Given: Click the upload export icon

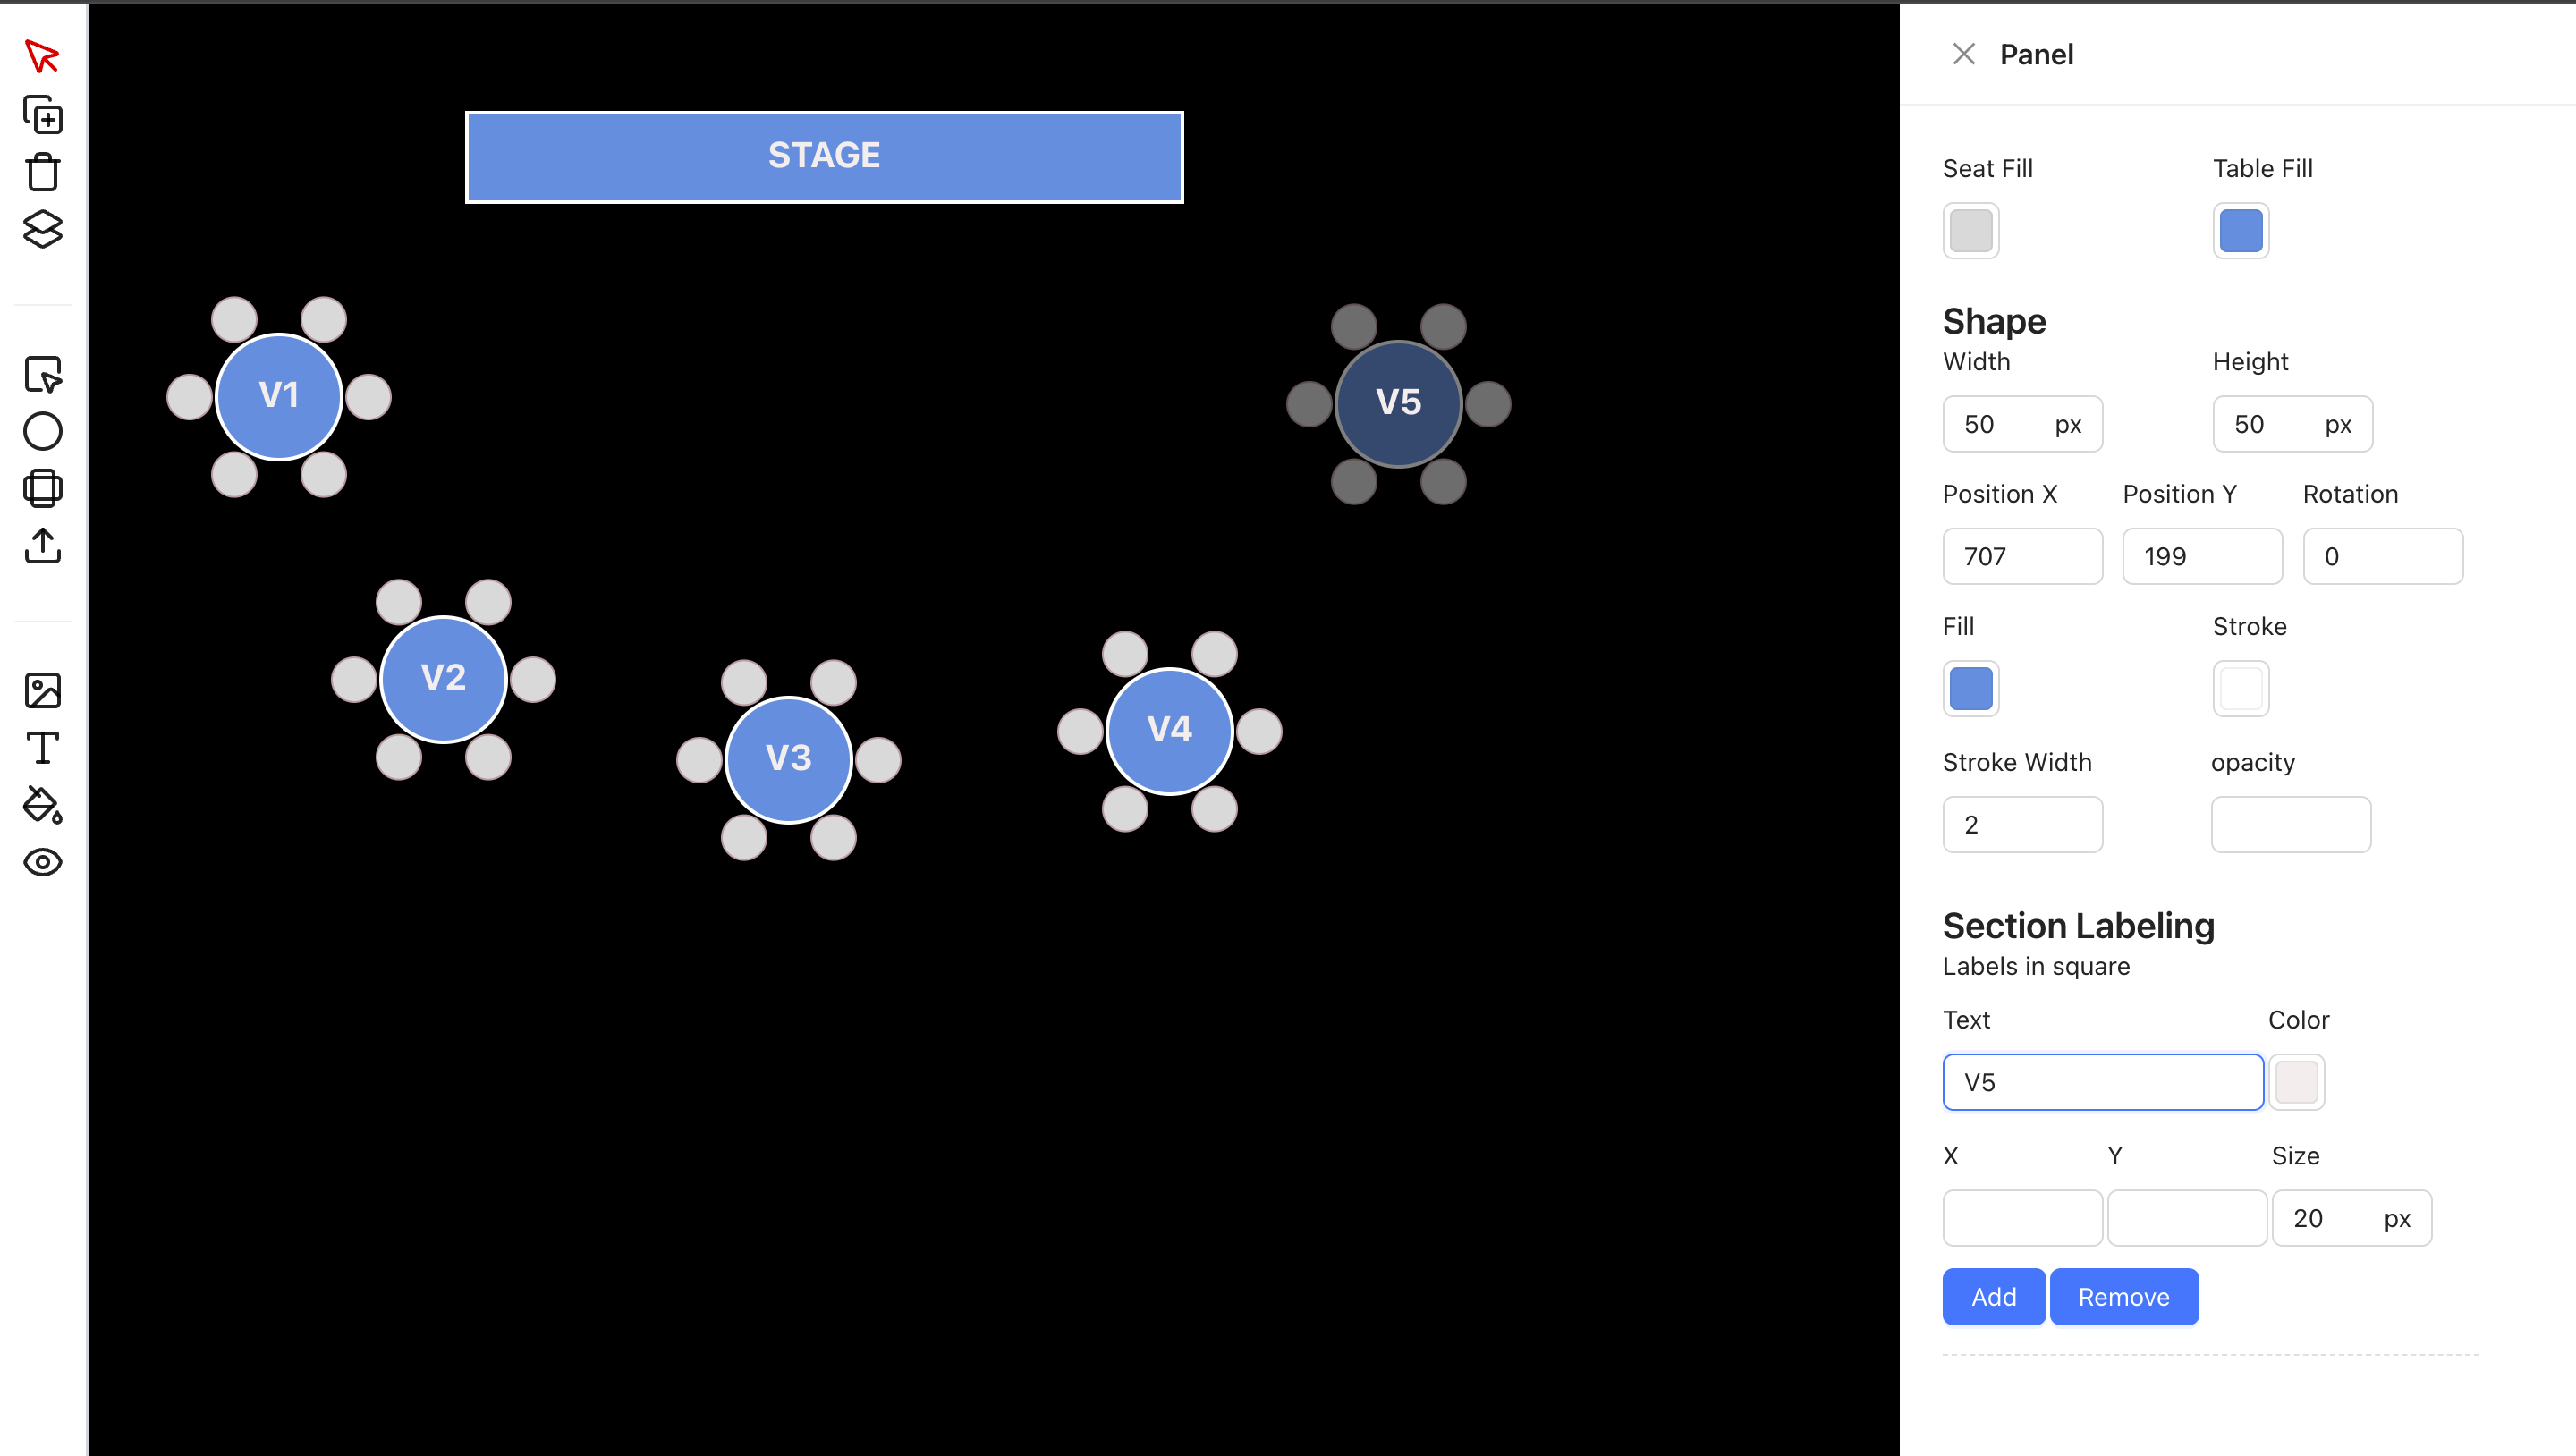Looking at the screenshot, I should pos(42,545).
